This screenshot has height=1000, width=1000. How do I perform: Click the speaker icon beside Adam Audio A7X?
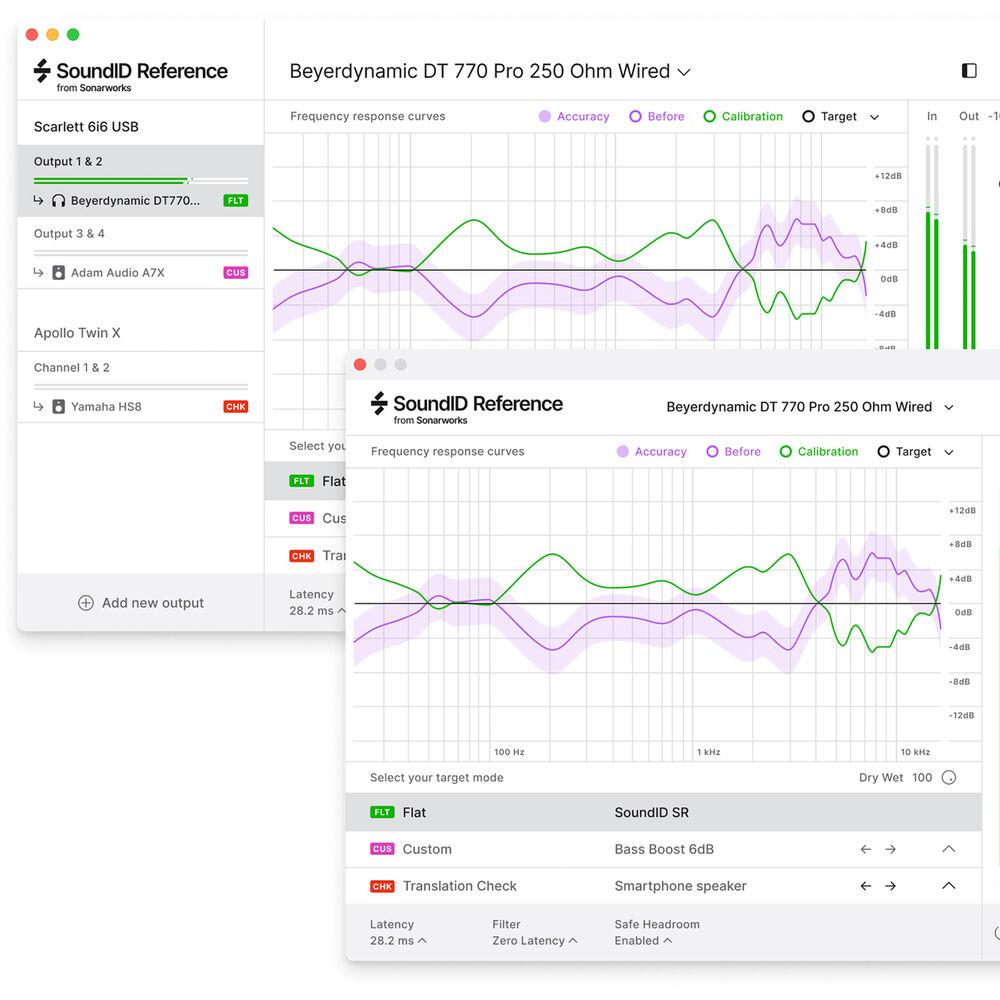[58, 273]
